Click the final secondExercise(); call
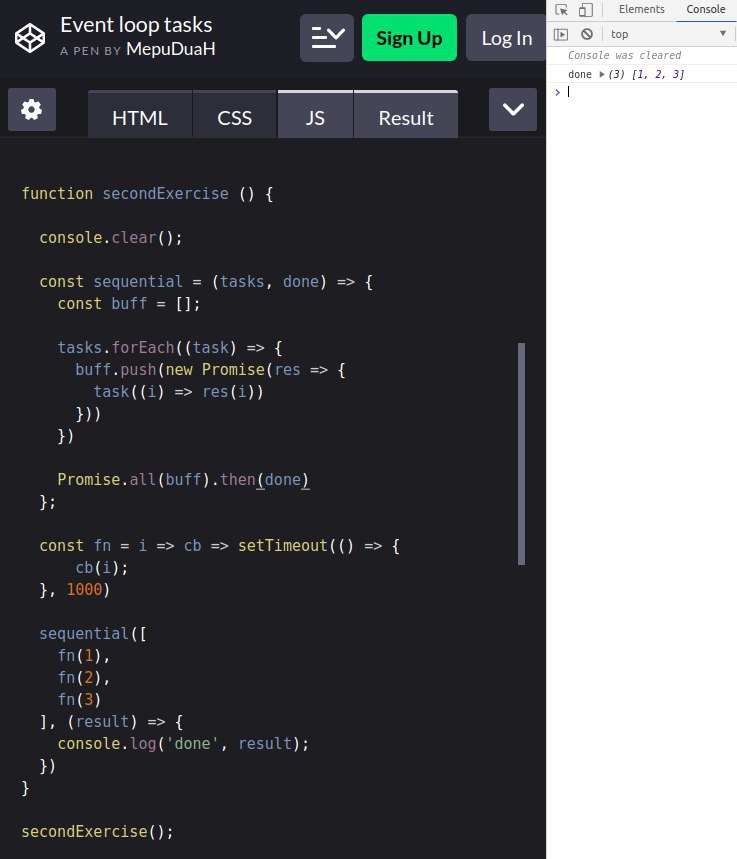 pyautogui.click(x=98, y=832)
